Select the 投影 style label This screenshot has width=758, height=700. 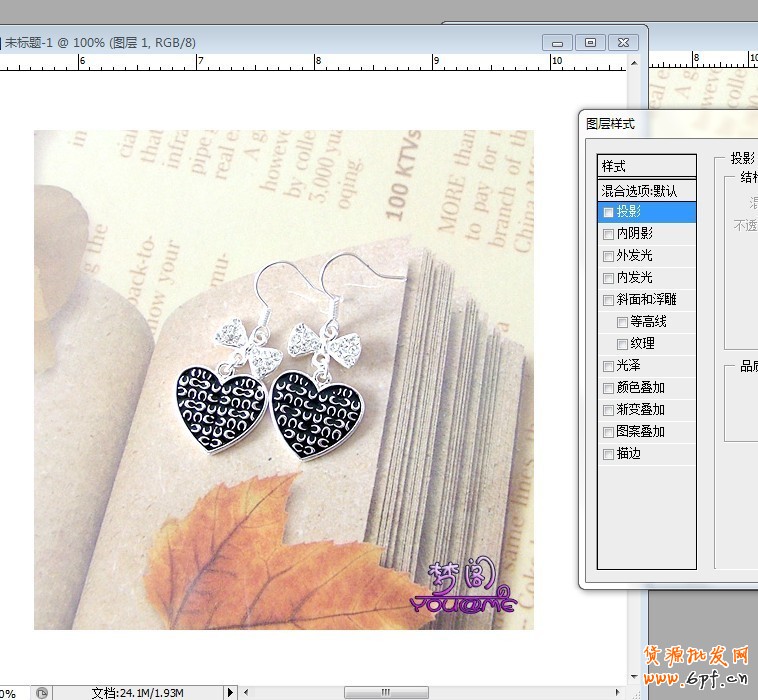coord(628,211)
